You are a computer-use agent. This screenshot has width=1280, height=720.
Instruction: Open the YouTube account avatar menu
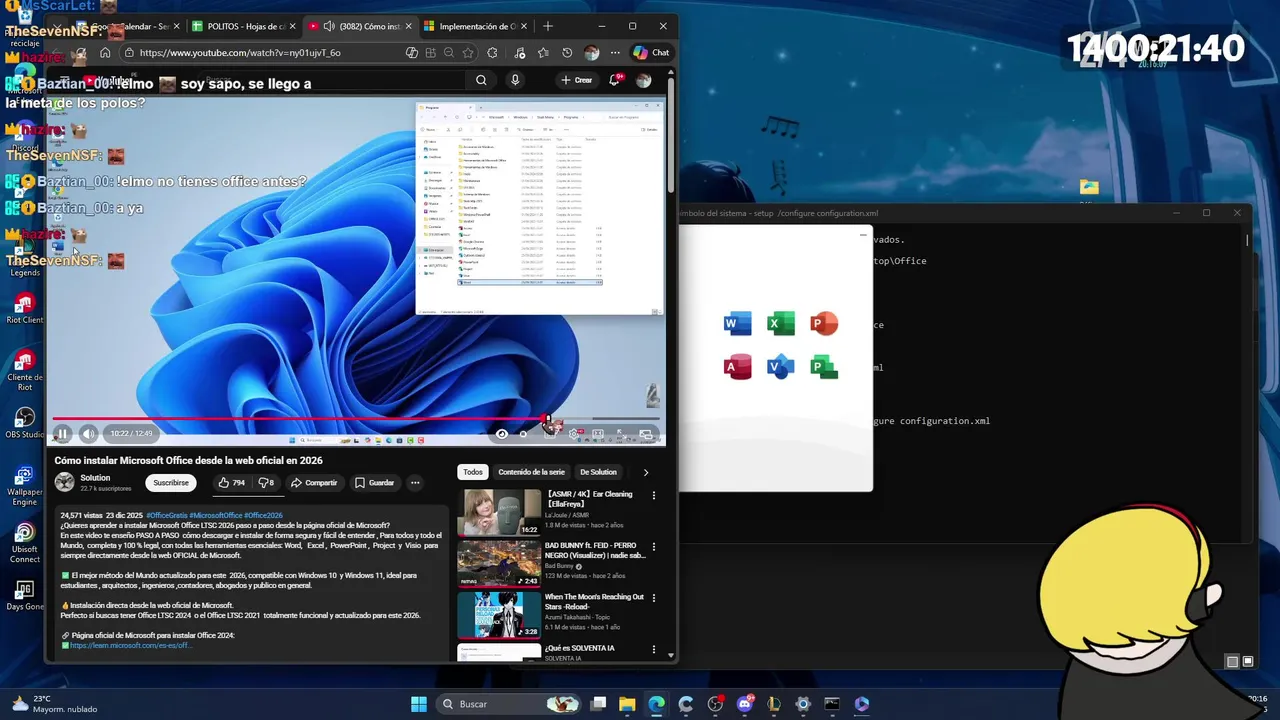[644, 80]
